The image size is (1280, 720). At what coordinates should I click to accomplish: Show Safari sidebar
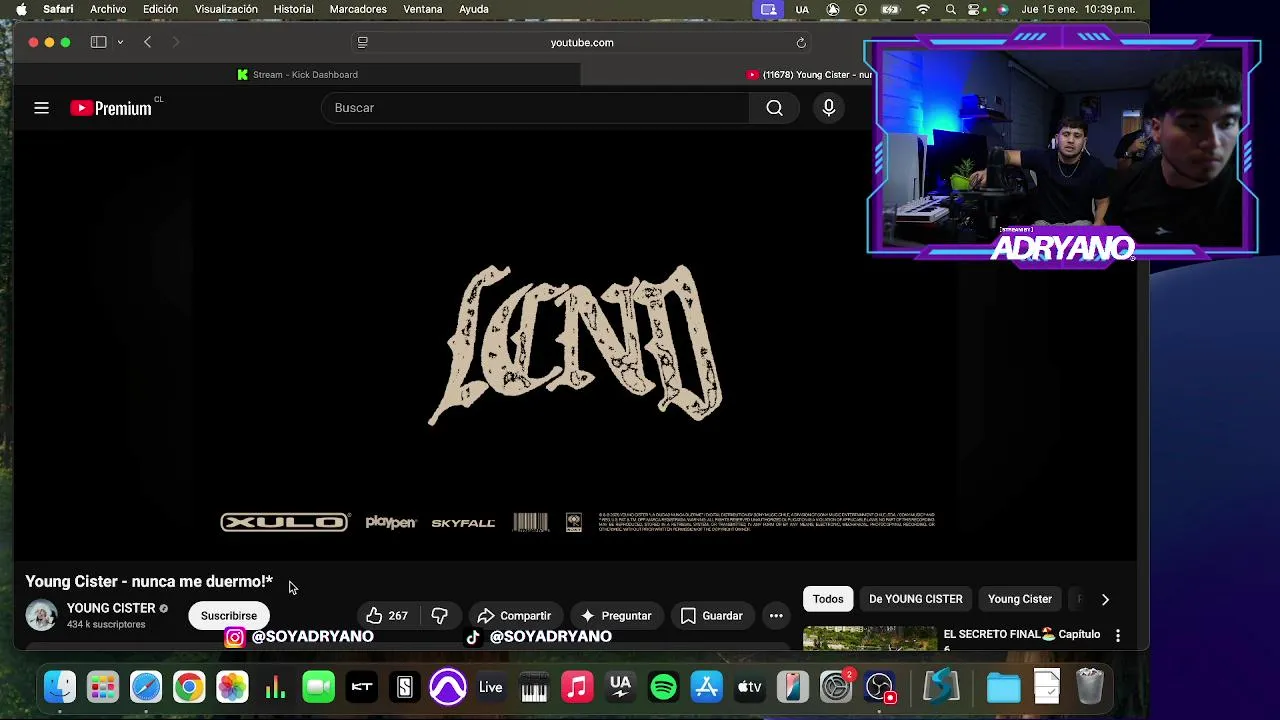[x=98, y=42]
